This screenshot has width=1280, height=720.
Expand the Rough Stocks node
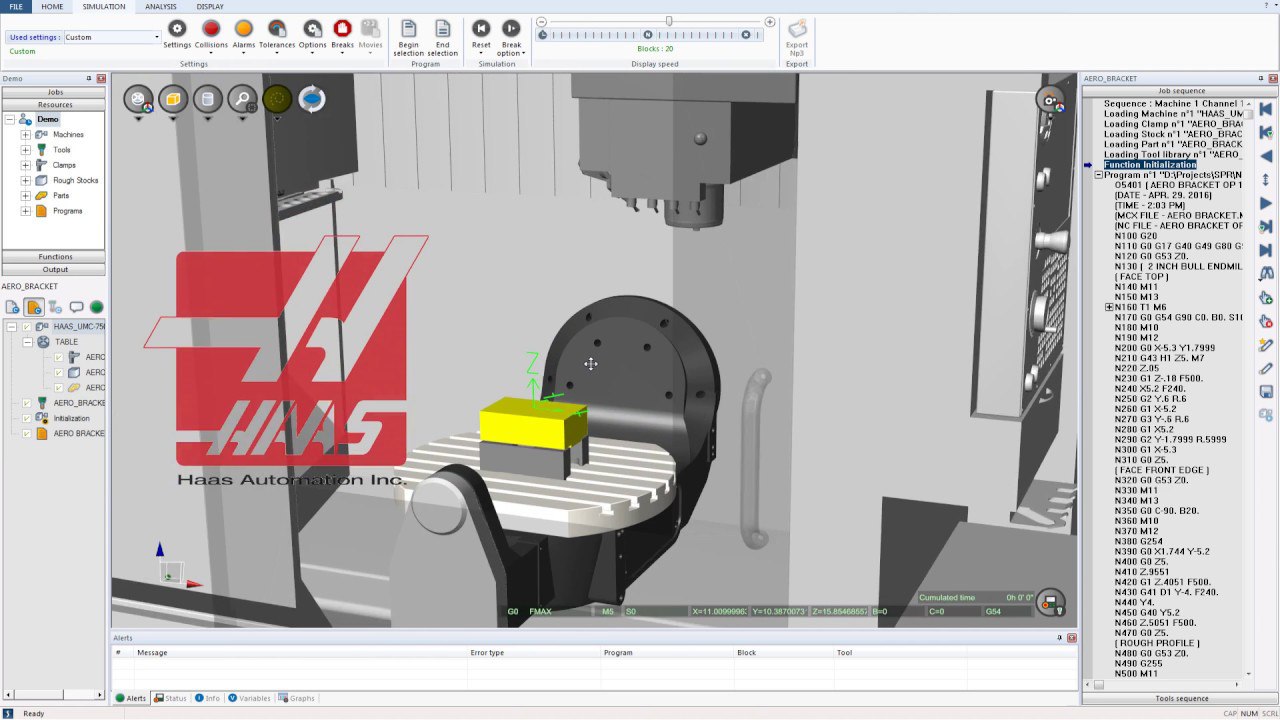pos(25,180)
